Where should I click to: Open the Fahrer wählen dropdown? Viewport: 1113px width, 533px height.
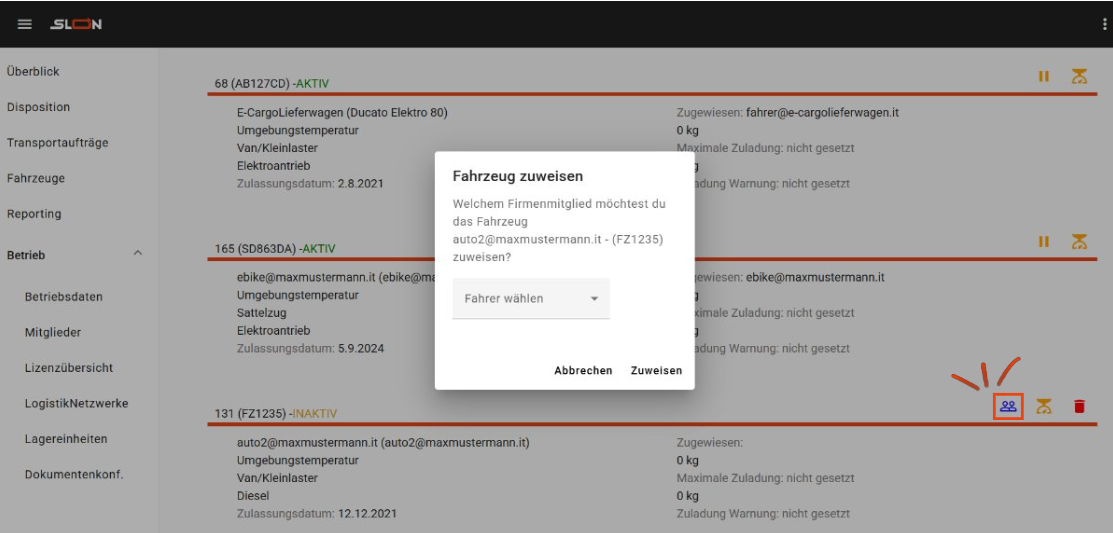click(531, 299)
